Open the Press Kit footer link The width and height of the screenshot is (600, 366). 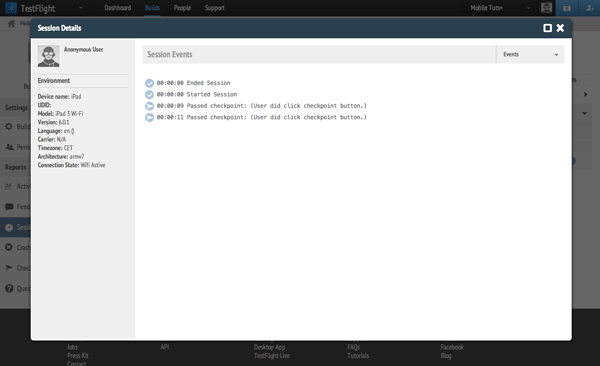(78, 356)
